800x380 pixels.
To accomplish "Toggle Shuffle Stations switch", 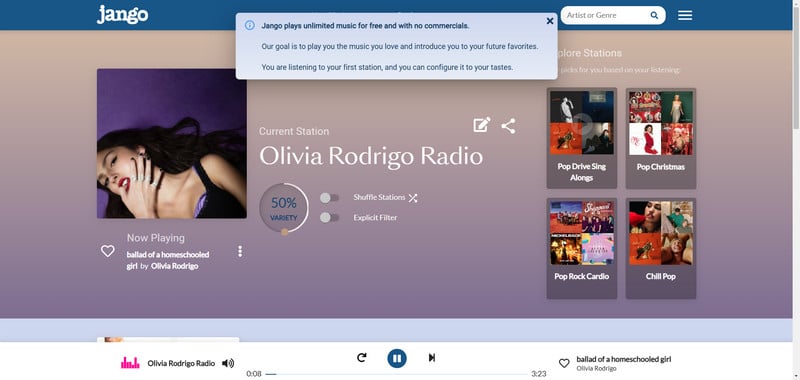I will coord(329,198).
